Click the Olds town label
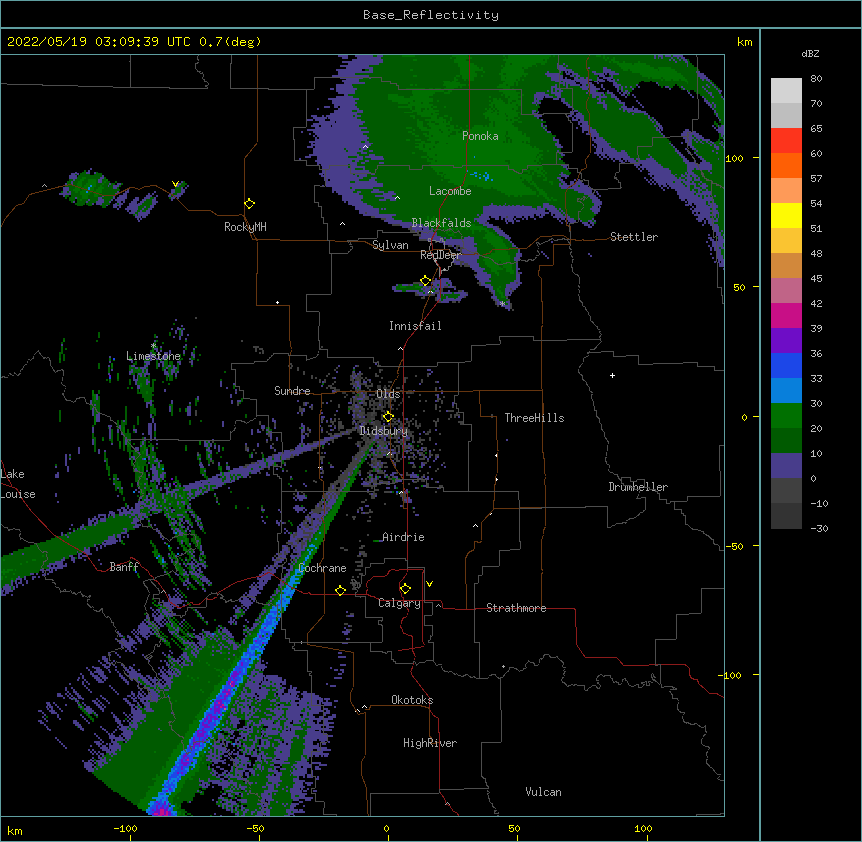The width and height of the screenshot is (862, 842). 388,394
